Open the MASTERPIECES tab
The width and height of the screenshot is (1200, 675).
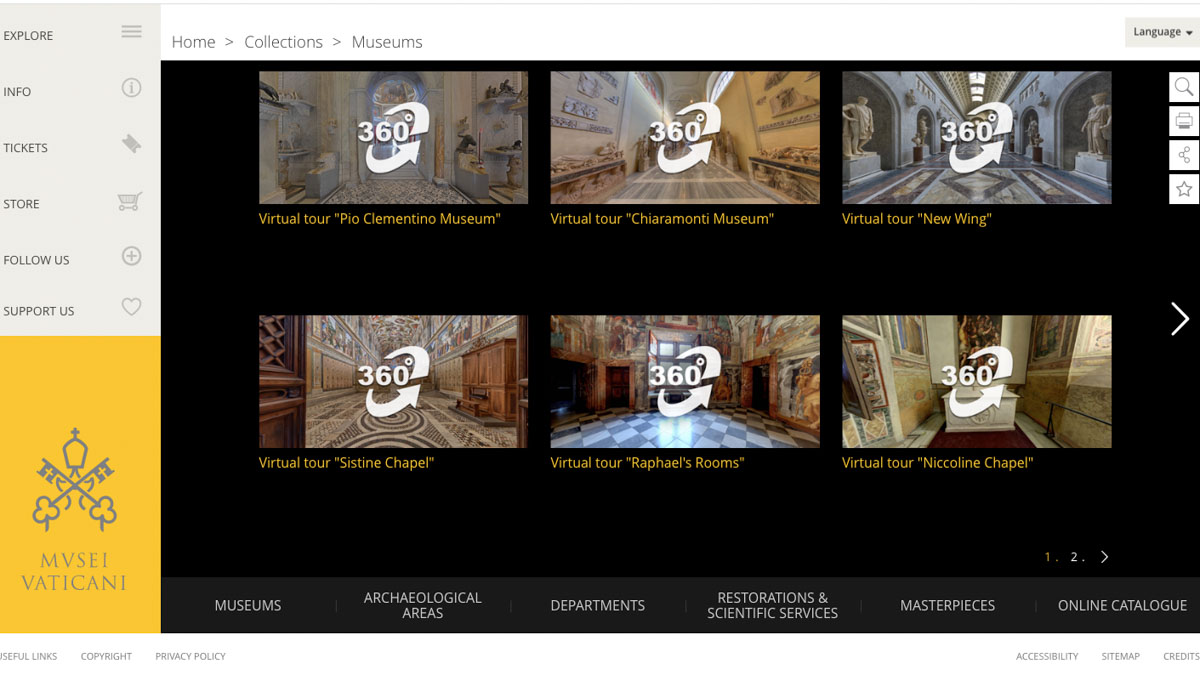tap(948, 605)
